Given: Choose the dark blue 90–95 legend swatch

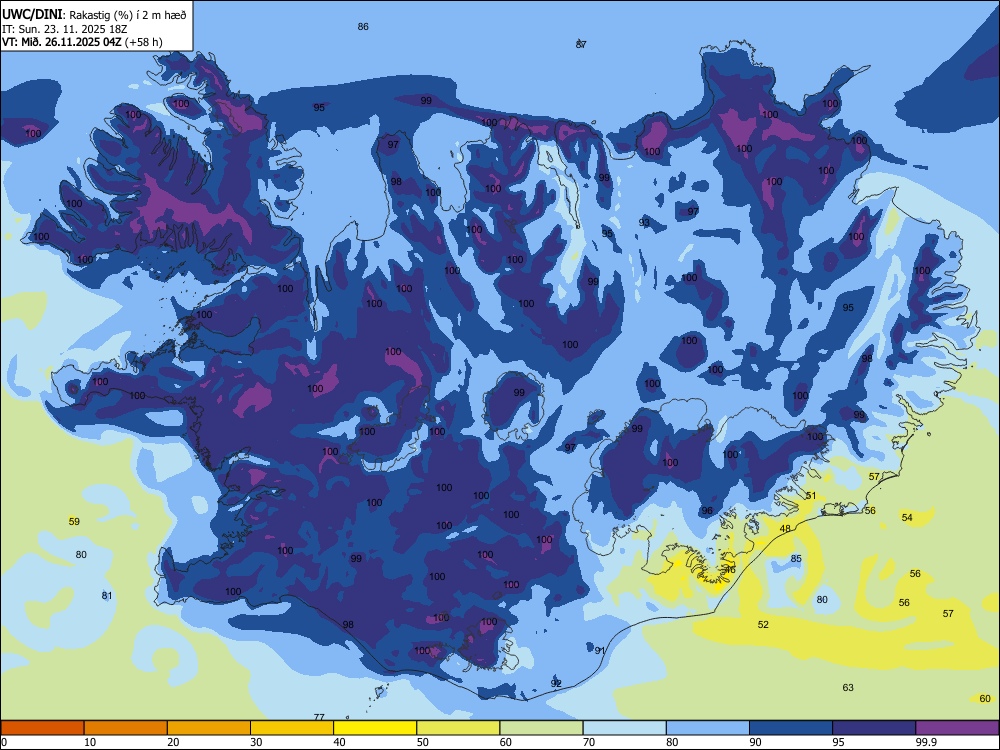Looking at the screenshot, I should tap(791, 728).
